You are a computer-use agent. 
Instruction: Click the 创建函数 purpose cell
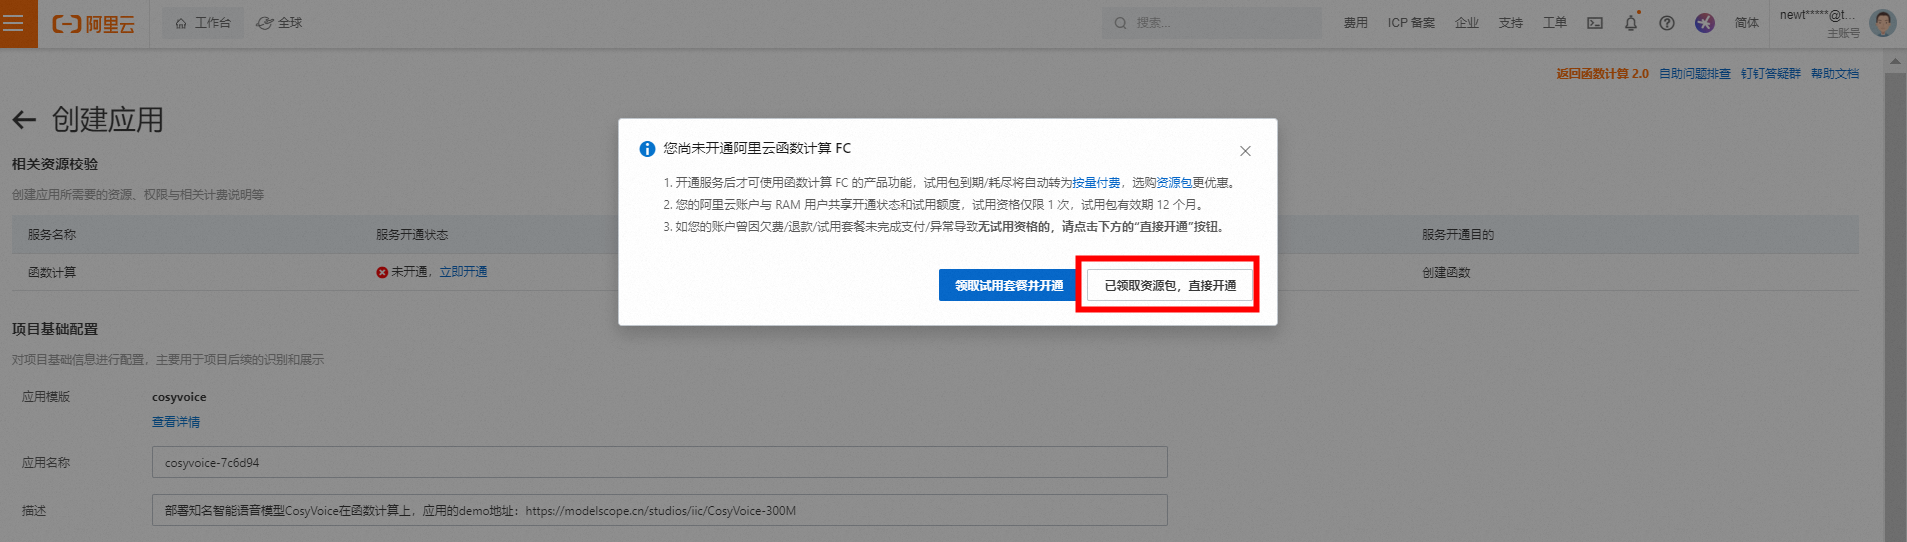1446,273
